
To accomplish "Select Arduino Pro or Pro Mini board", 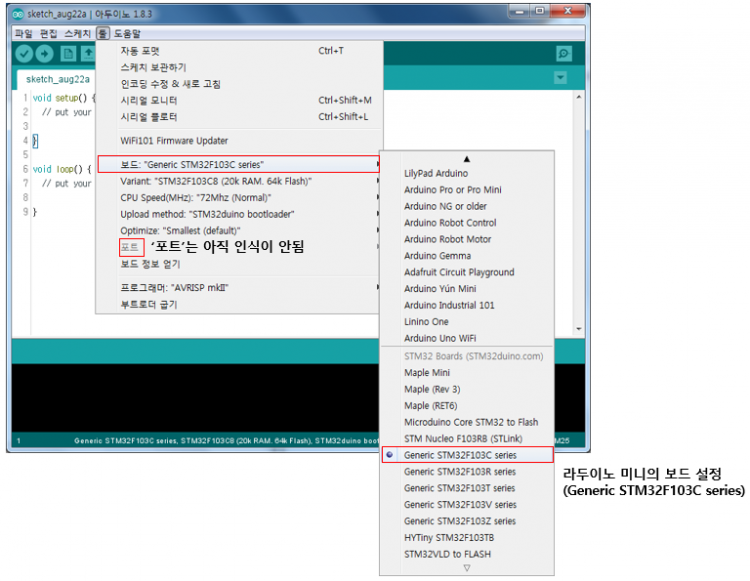I will (x=467, y=190).
